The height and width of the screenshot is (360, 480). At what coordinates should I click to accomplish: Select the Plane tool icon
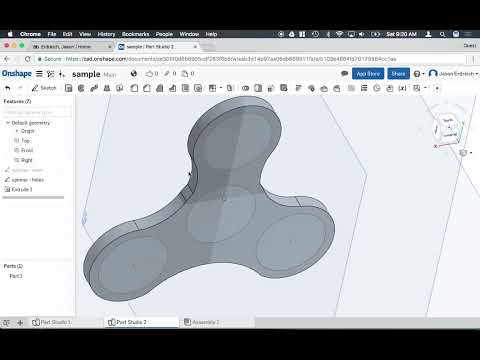tap(351, 88)
